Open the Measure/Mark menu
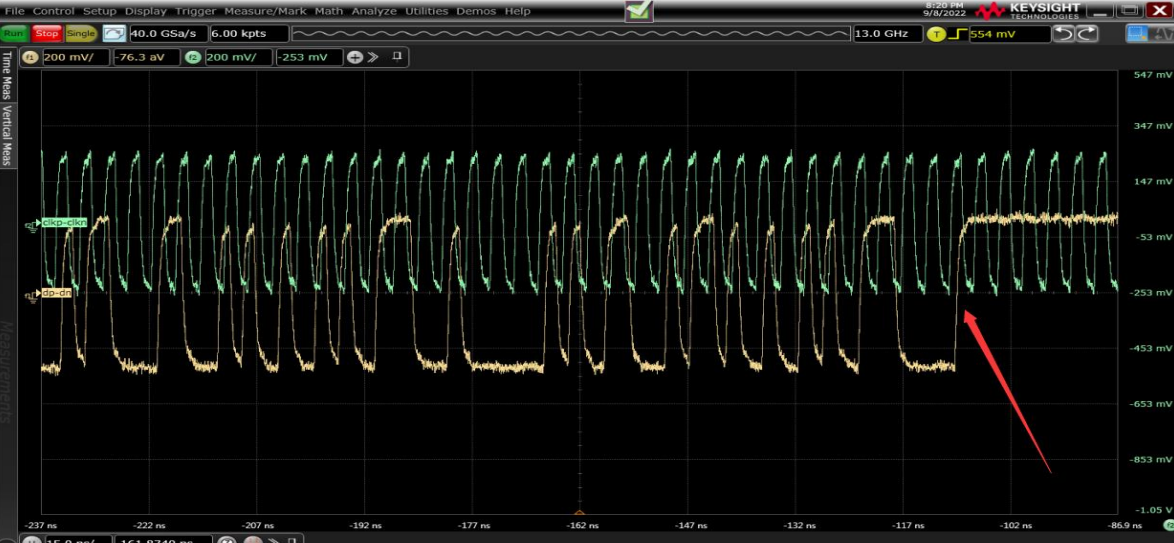This screenshot has width=1174, height=543. [266, 11]
